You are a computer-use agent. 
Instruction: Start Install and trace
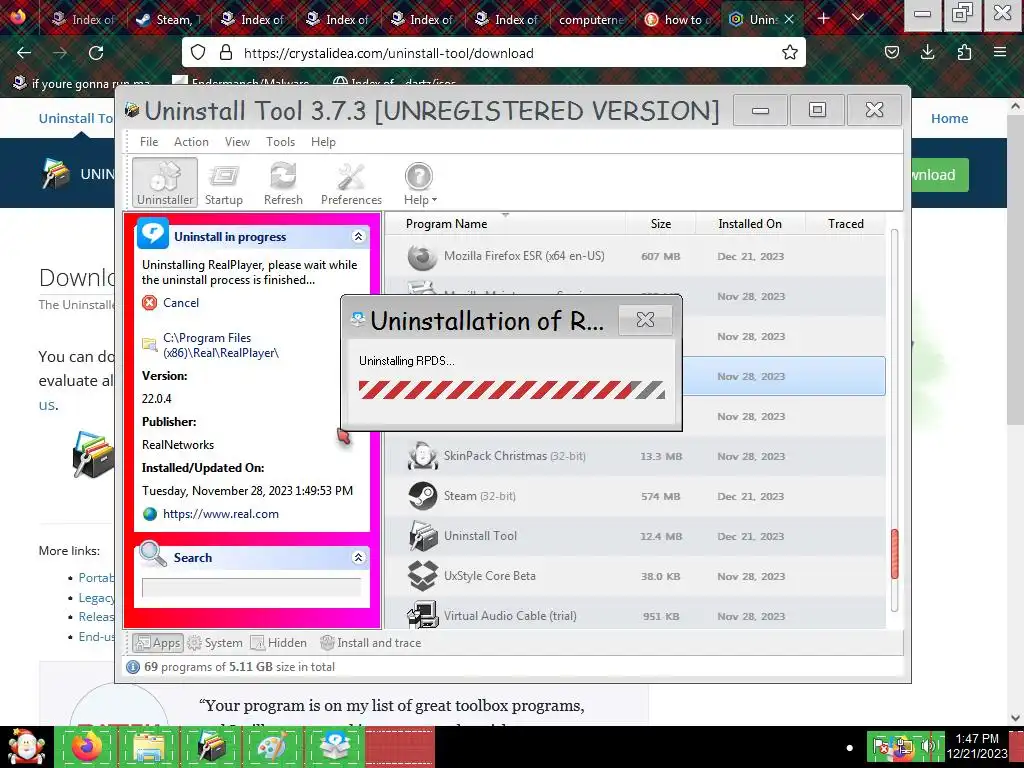click(x=370, y=643)
